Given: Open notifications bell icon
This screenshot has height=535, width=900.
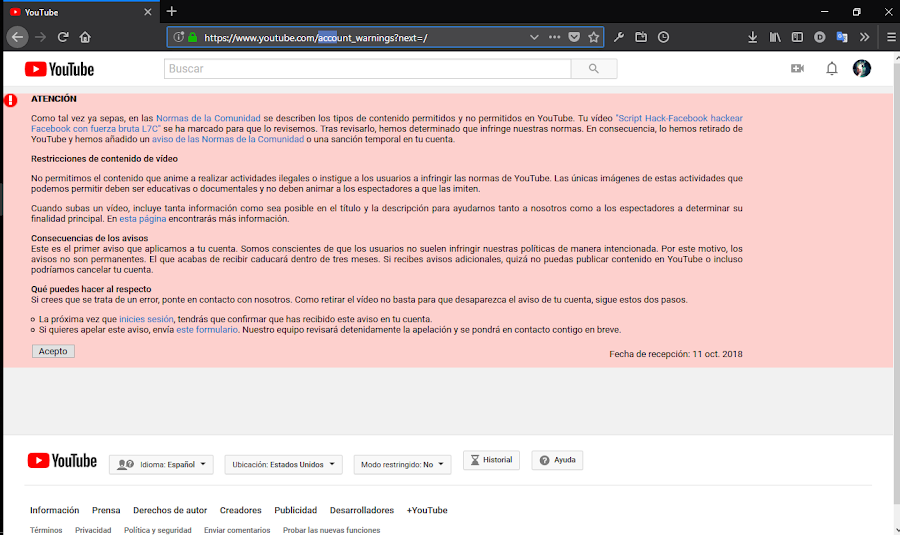Looking at the screenshot, I should pos(832,69).
